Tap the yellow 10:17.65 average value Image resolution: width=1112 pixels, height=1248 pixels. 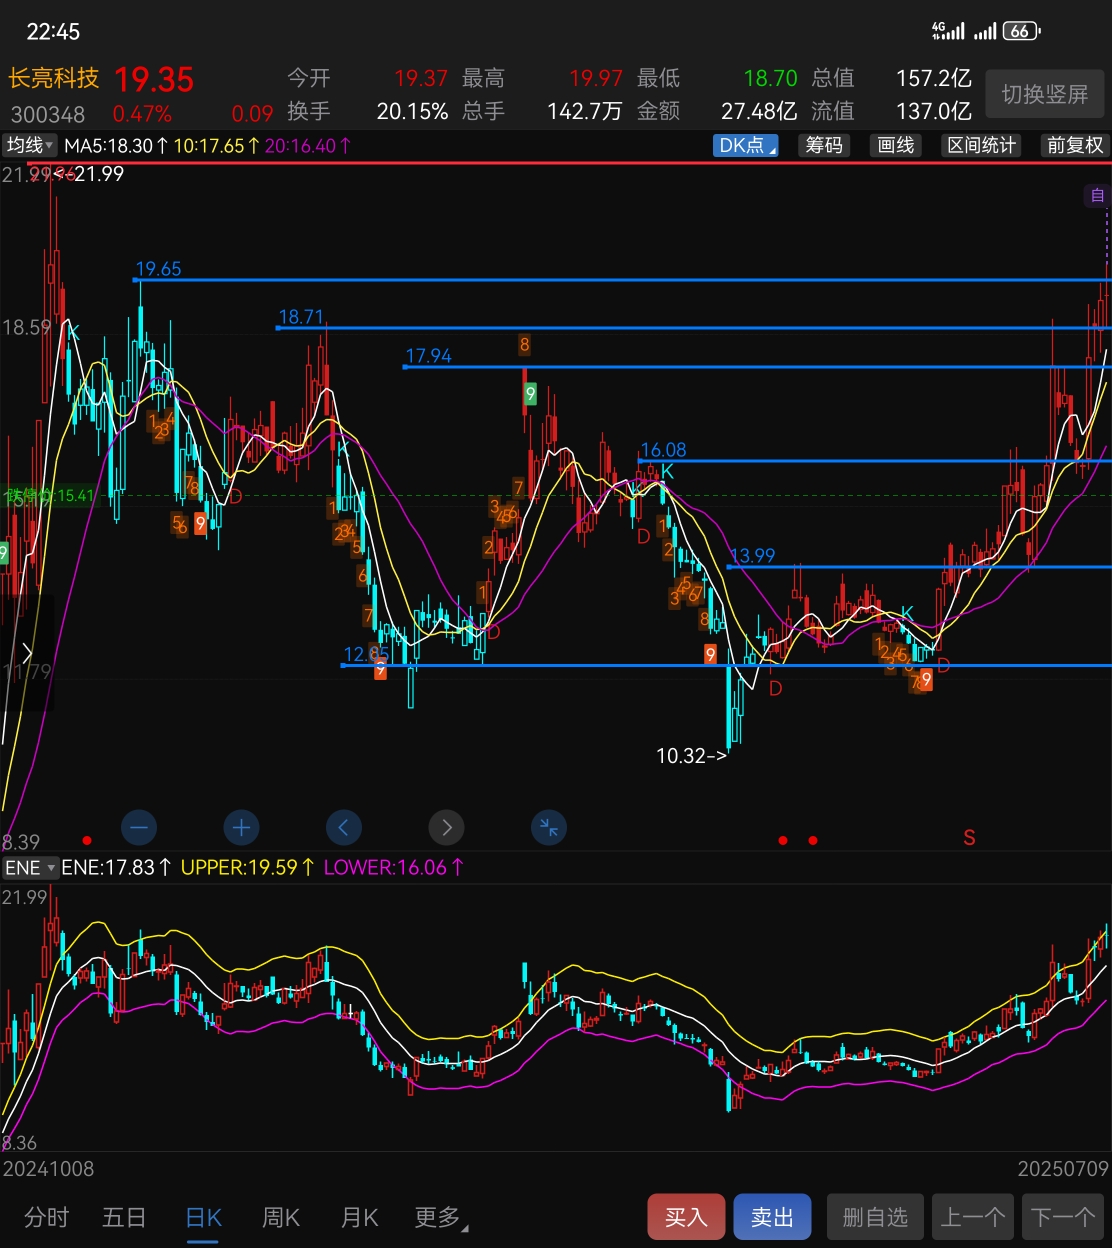click(x=216, y=146)
